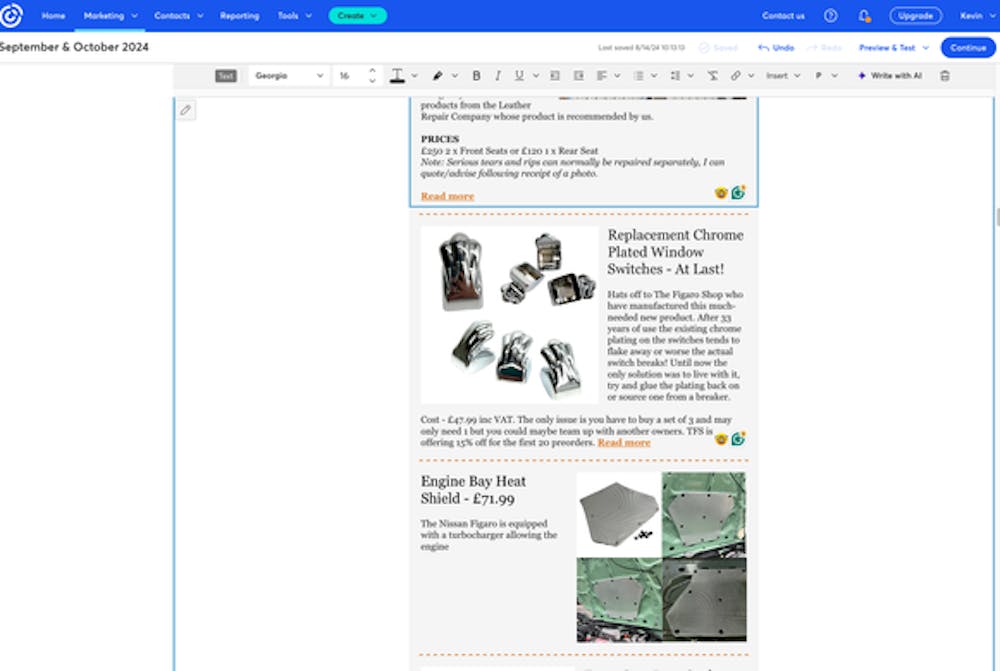Toggle bold formatting
This screenshot has height=671, width=1000.
[x=476, y=76]
